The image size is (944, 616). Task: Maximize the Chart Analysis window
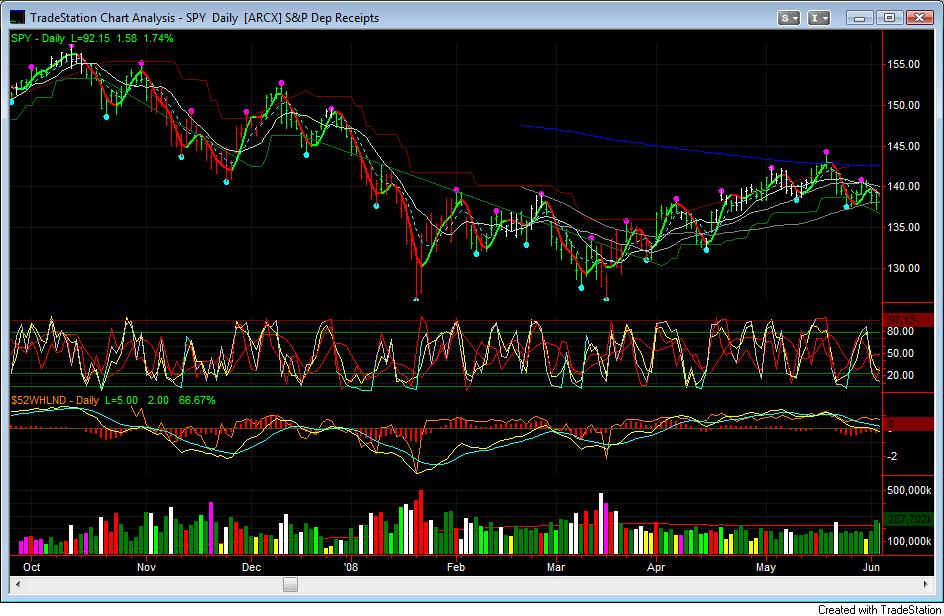889,18
